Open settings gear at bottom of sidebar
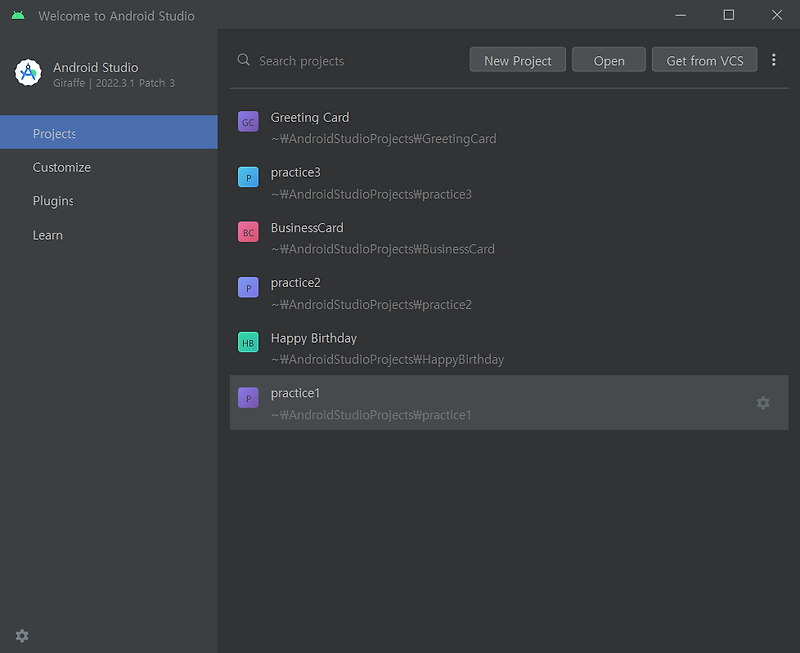Screen dimensions: 800x653 point(22,636)
